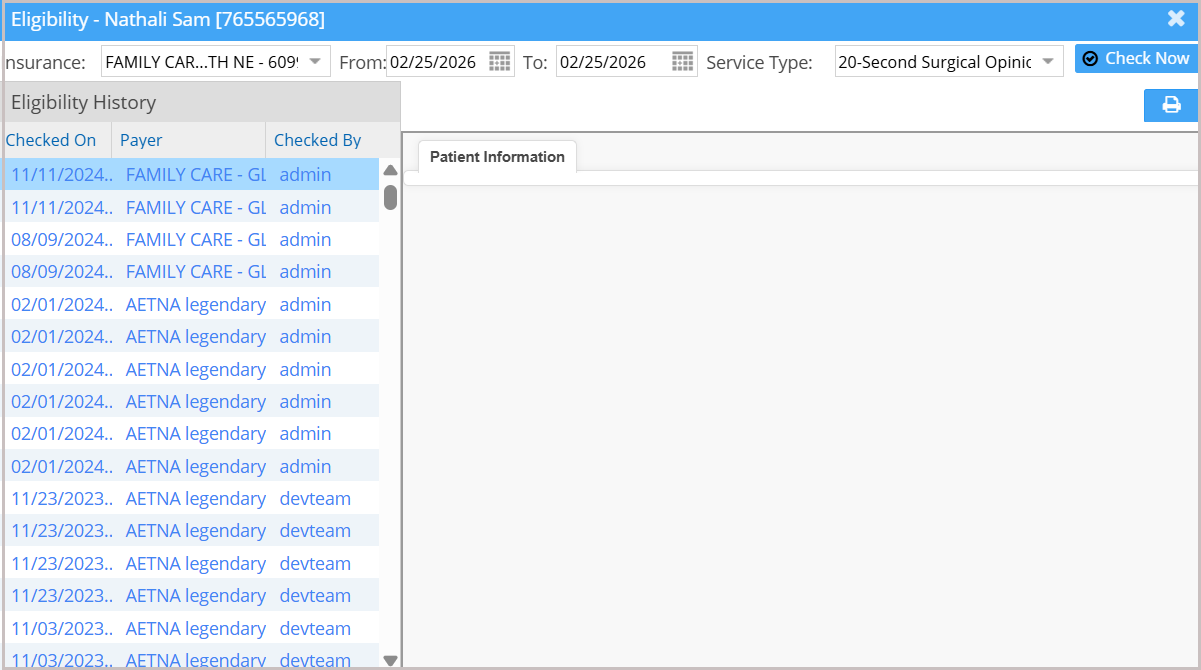Open the To date calendar picker
The height and width of the screenshot is (670, 1201).
click(682, 62)
